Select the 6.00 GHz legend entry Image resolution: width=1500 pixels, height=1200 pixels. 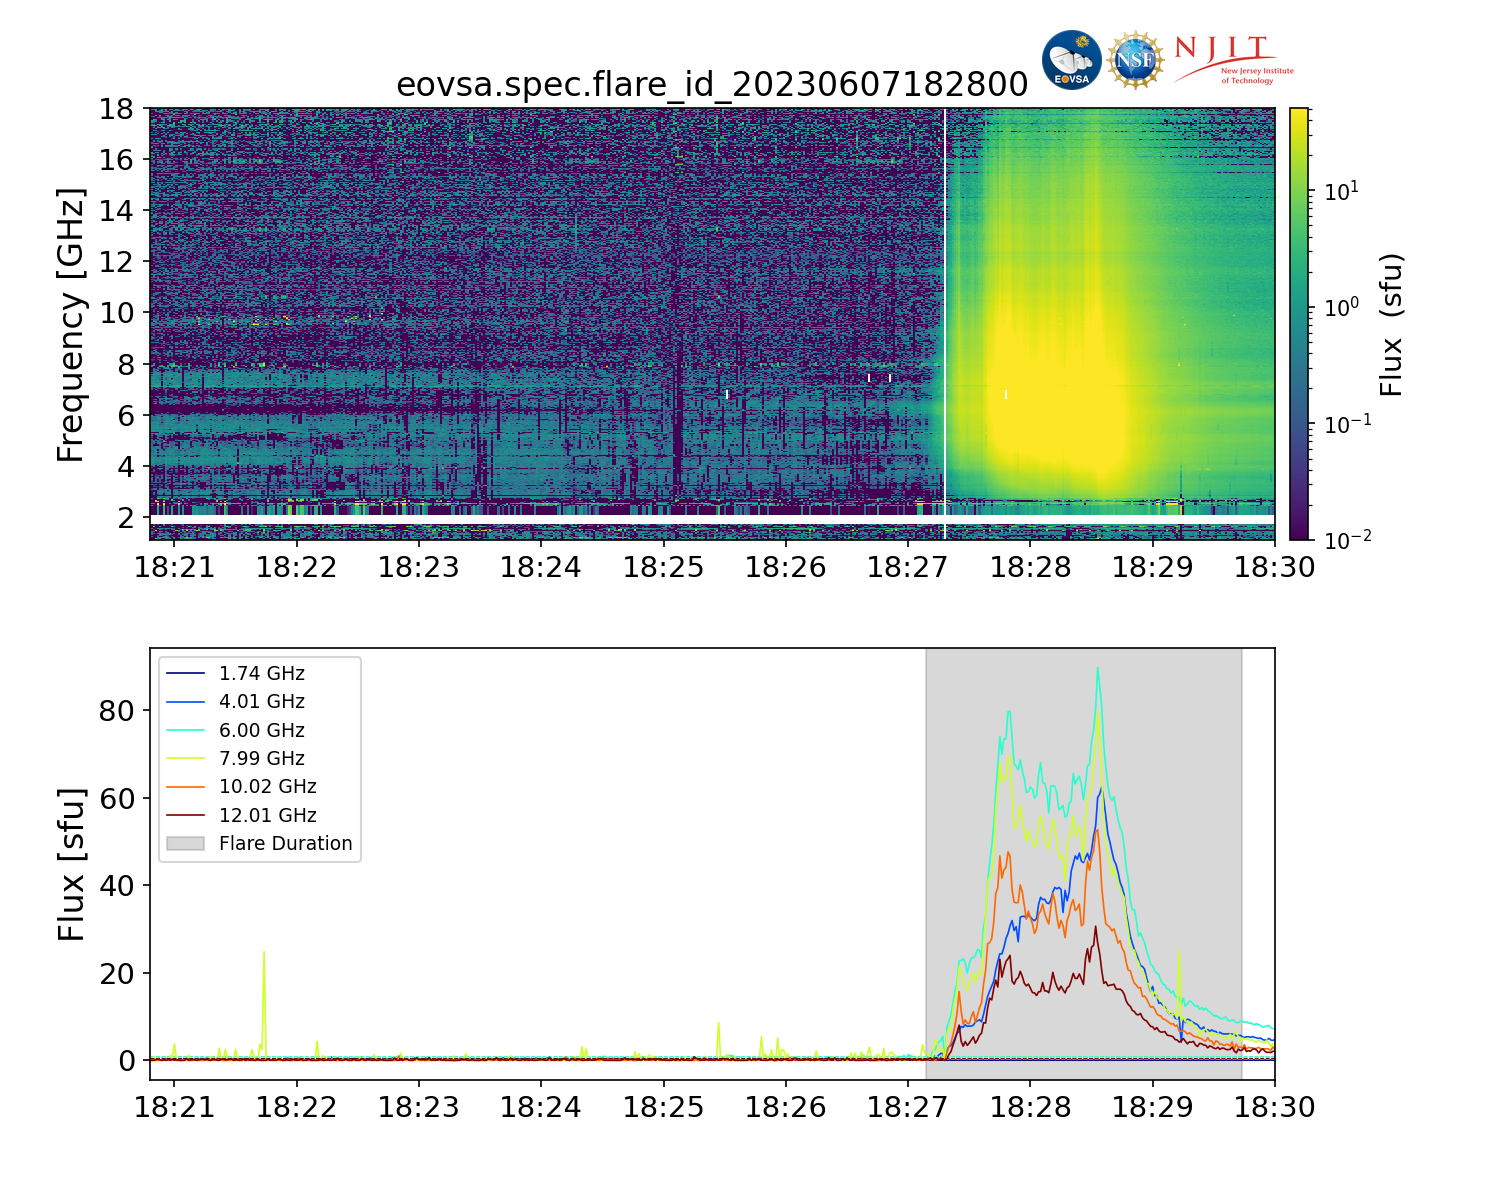pos(235,730)
